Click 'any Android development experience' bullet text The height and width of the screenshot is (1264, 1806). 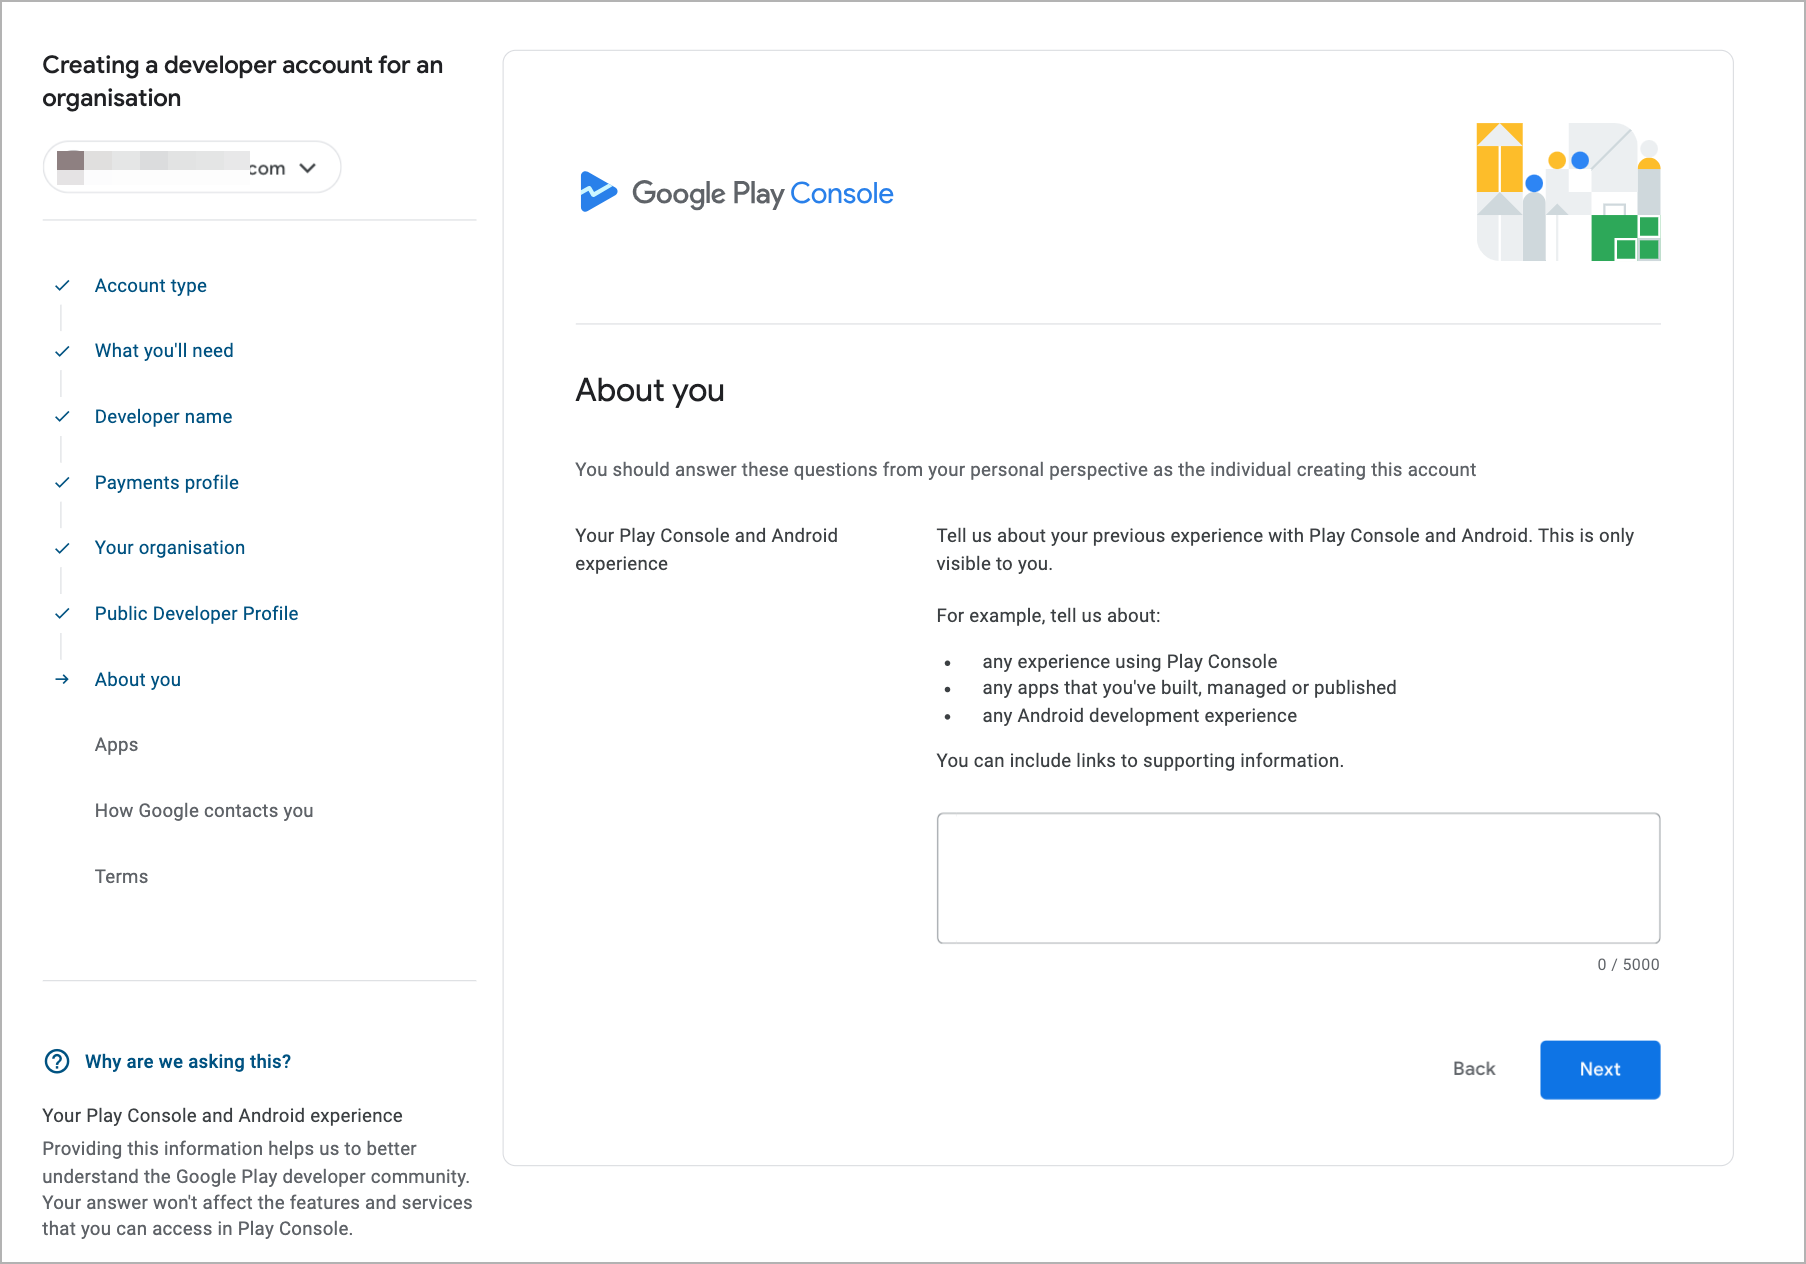(1139, 716)
